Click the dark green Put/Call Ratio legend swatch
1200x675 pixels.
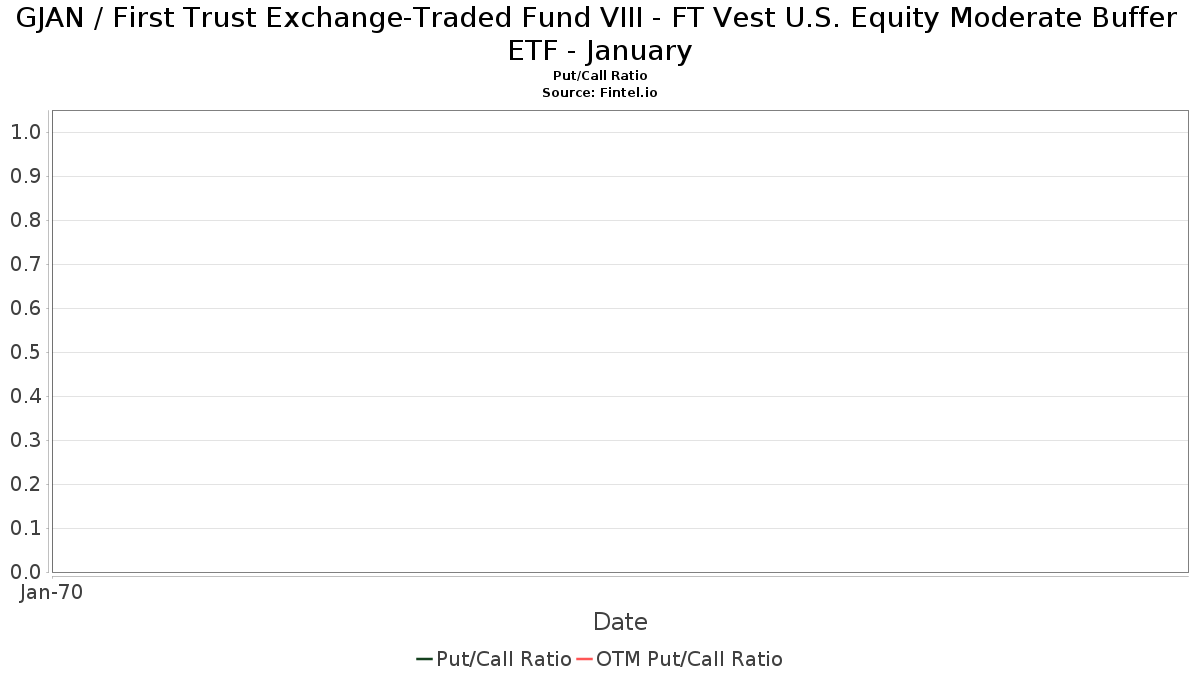425,659
